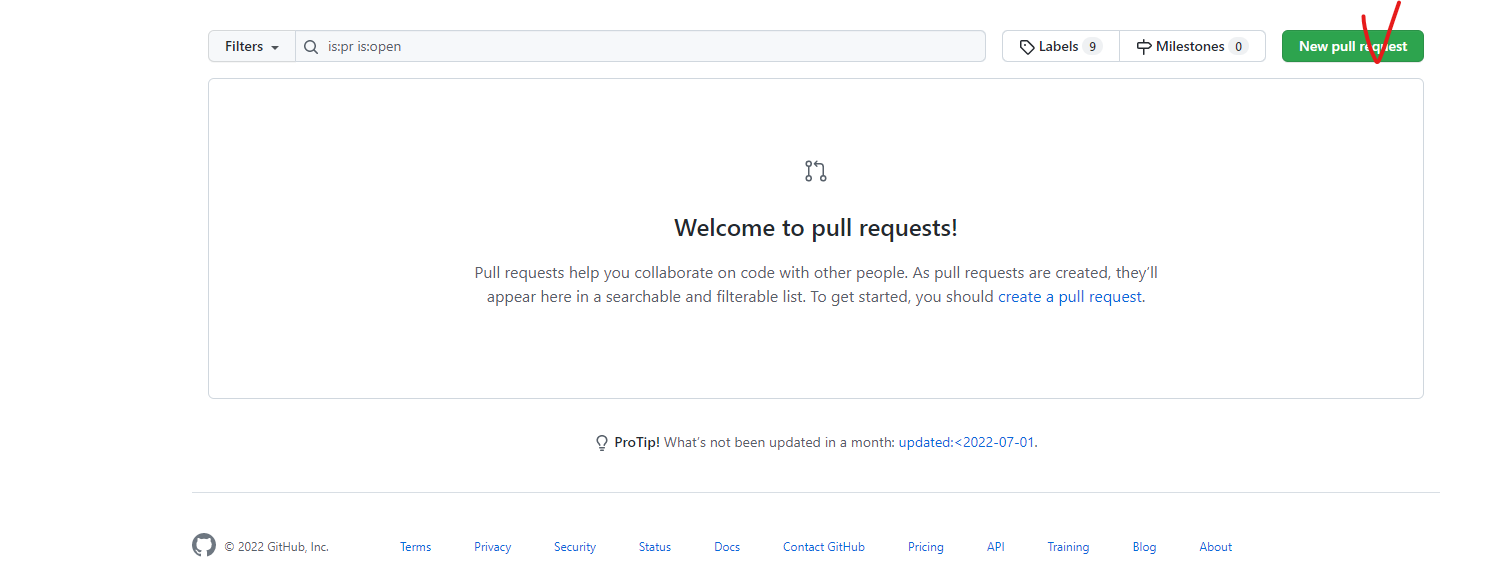Open the About footer link
The height and width of the screenshot is (585, 1489).
pyautogui.click(x=1216, y=547)
